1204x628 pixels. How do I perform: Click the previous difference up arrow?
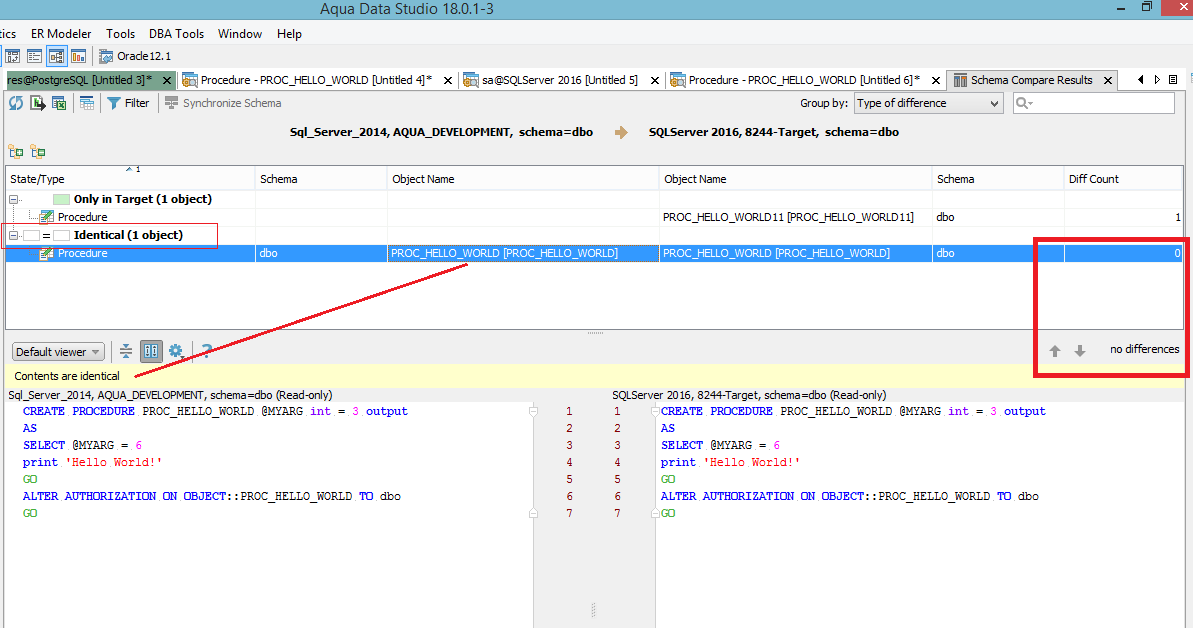pyautogui.click(x=1054, y=351)
